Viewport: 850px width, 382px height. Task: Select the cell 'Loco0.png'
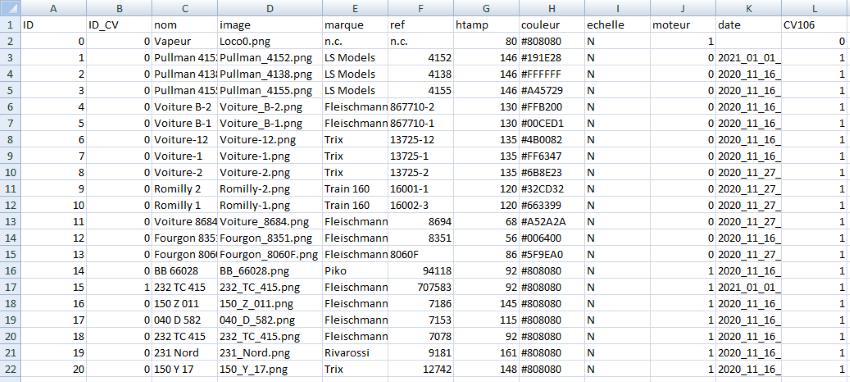click(270, 42)
